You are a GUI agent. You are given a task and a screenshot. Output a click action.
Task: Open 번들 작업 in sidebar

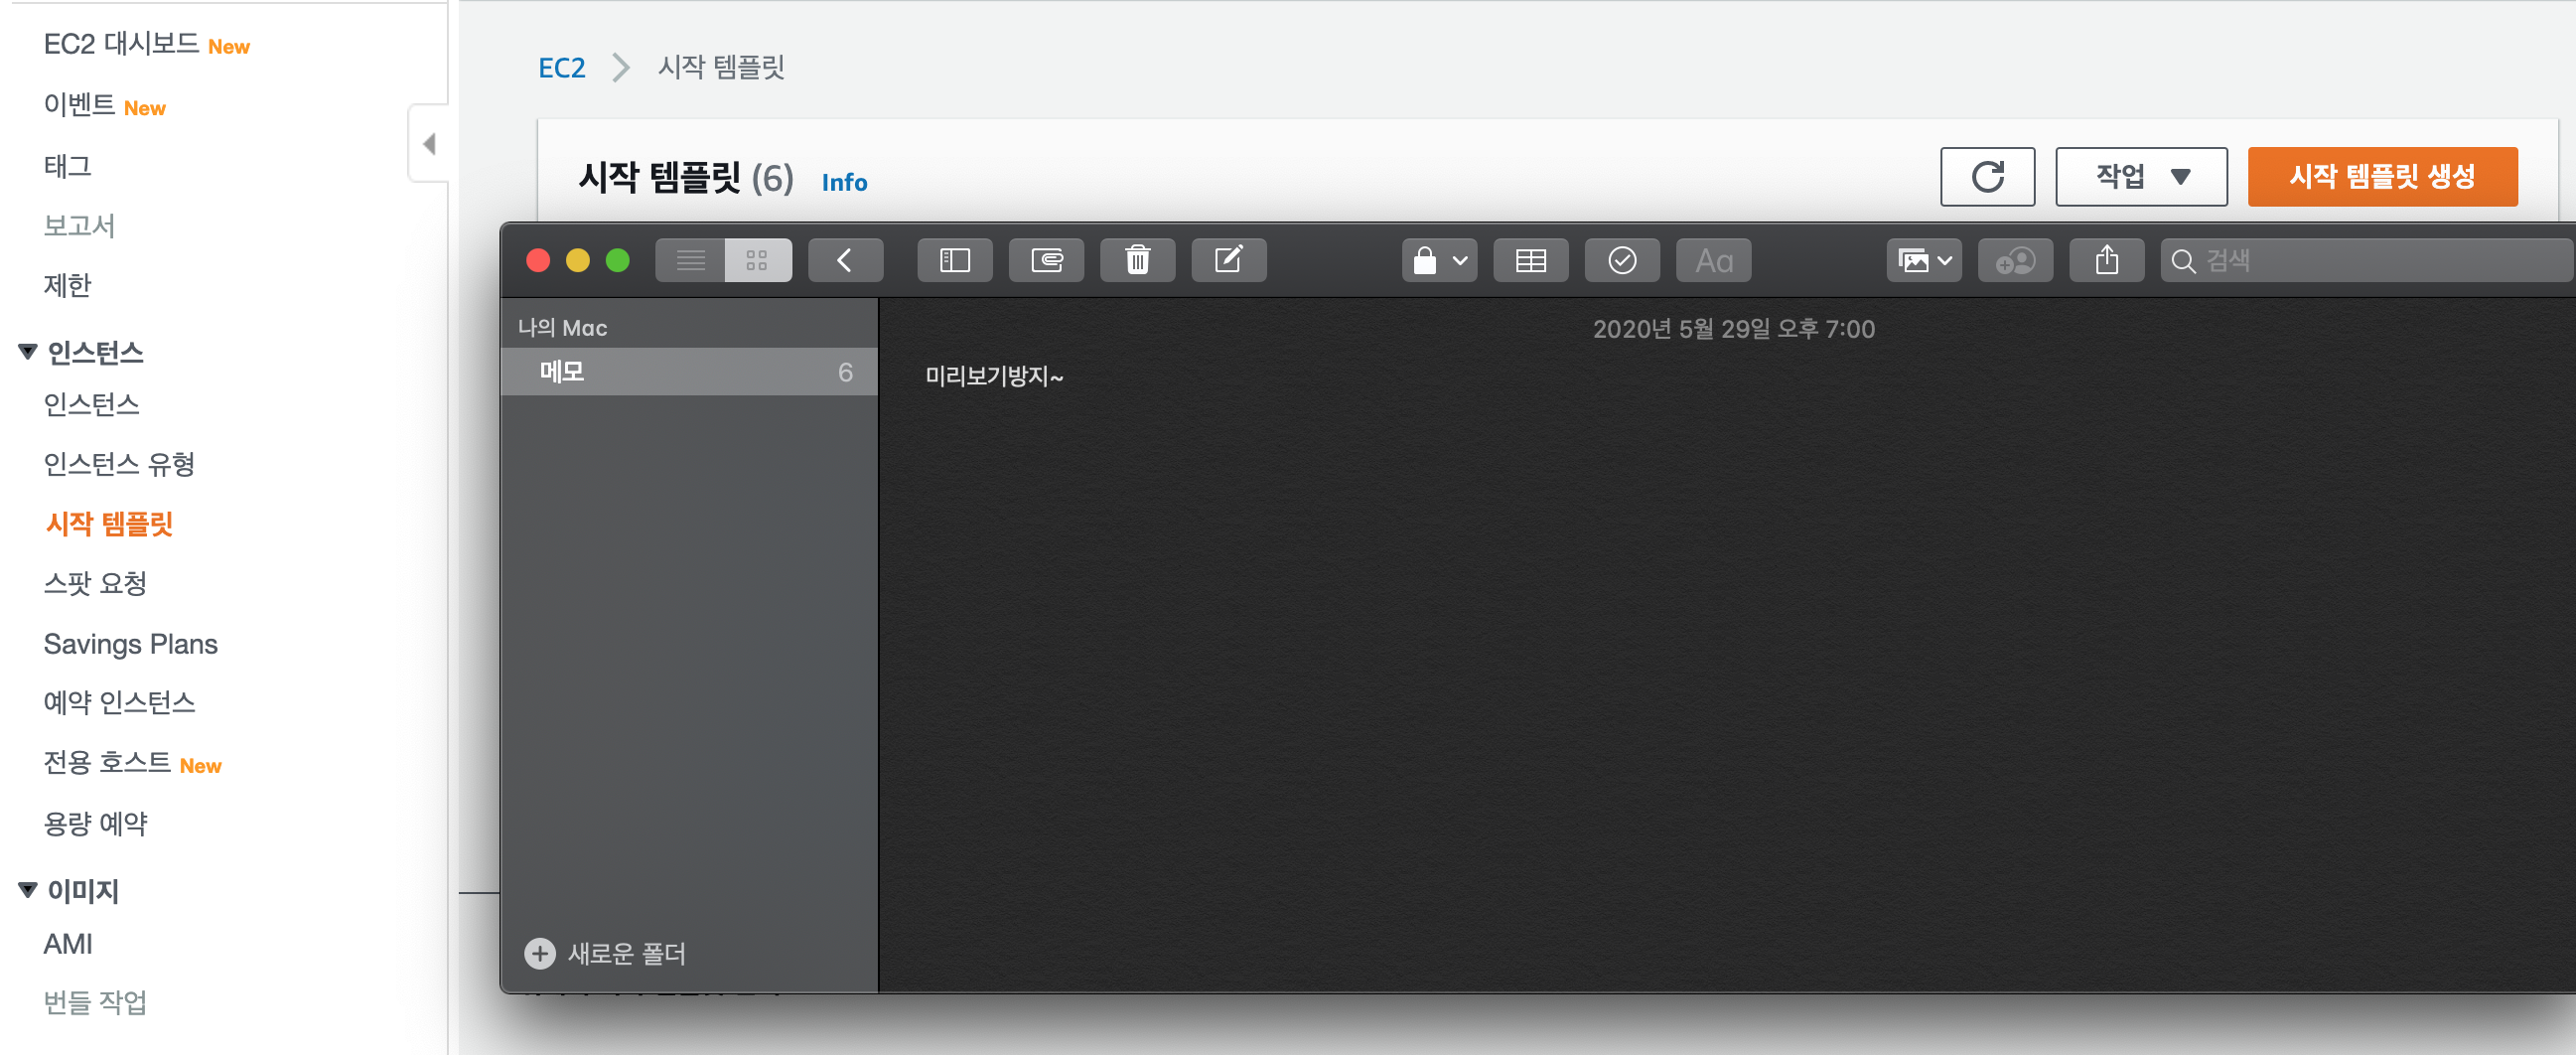click(x=95, y=1002)
